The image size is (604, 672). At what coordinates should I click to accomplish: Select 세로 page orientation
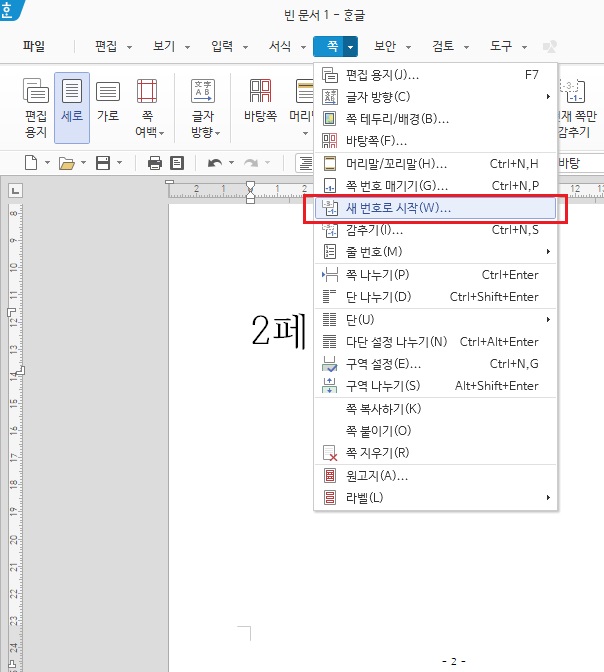[x=72, y=108]
